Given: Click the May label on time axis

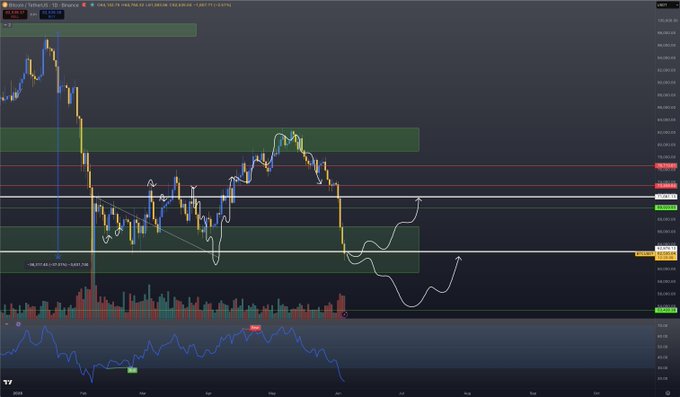Looking at the screenshot, I should pos(272,393).
